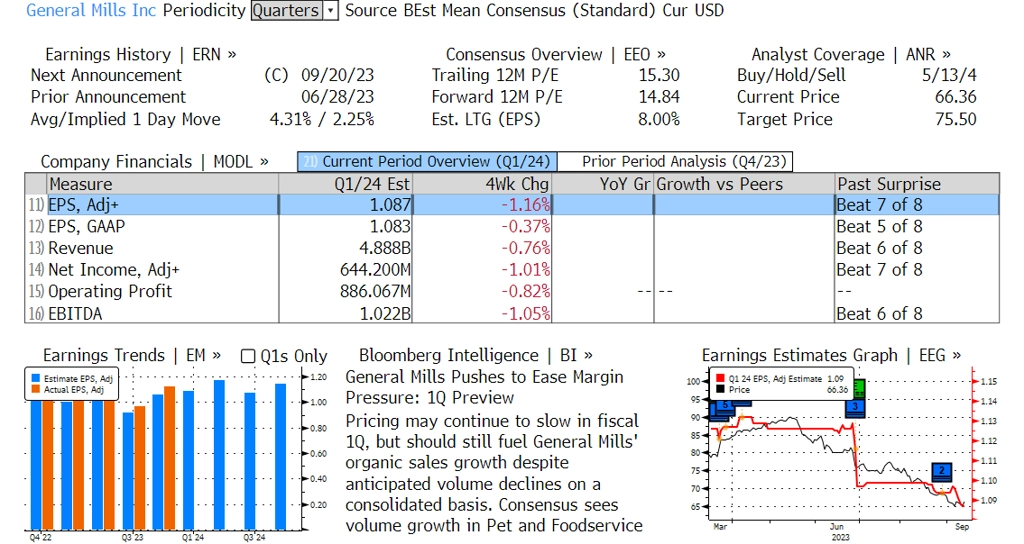Open Earnings History ERN link
The height and width of the screenshot is (544, 1024).
tap(141, 55)
